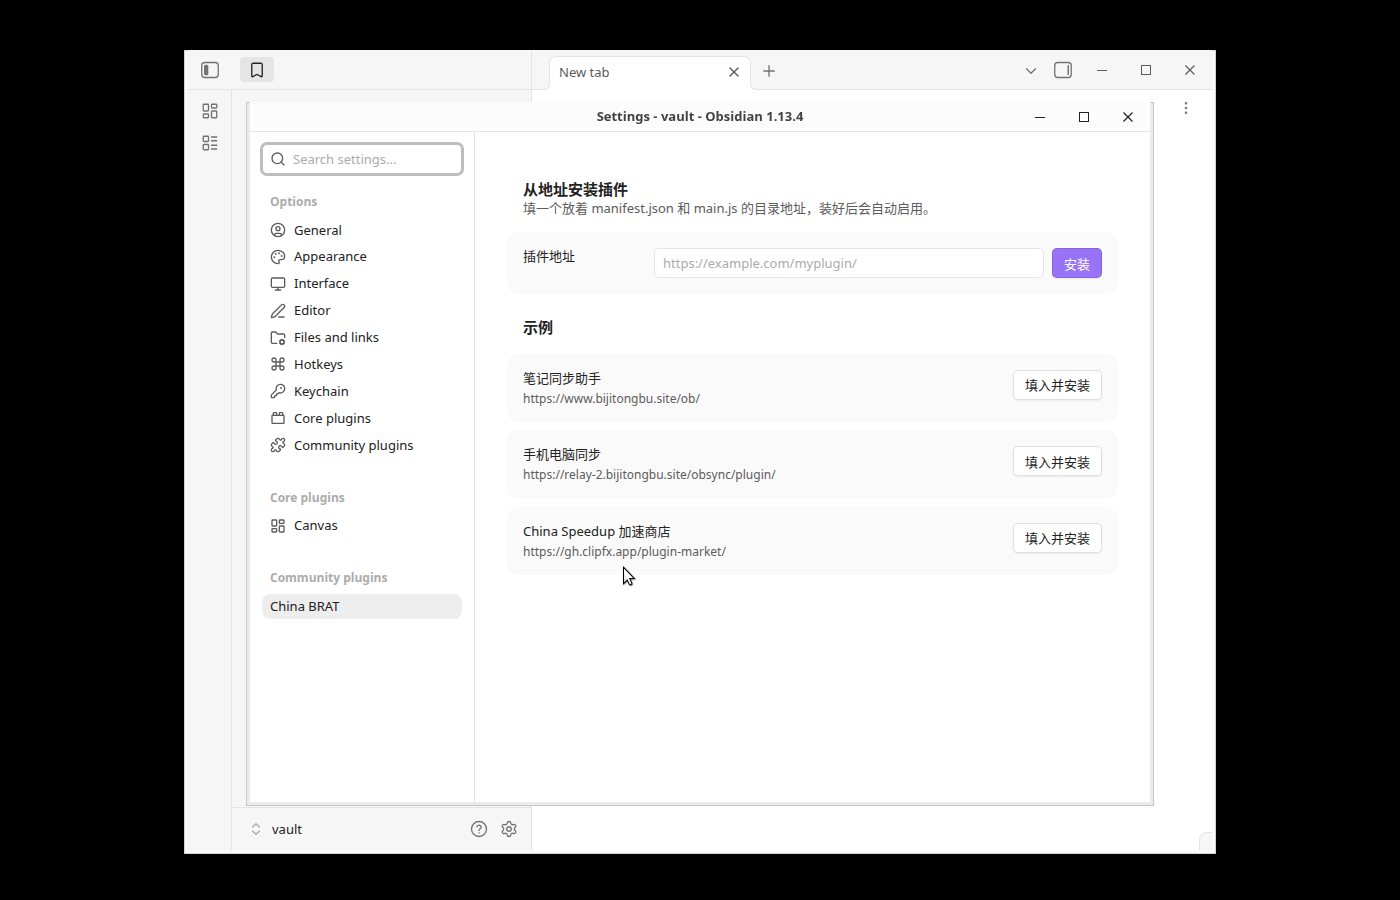Open Canvas plugin settings
Viewport: 1400px width, 900px height.
click(x=362, y=526)
